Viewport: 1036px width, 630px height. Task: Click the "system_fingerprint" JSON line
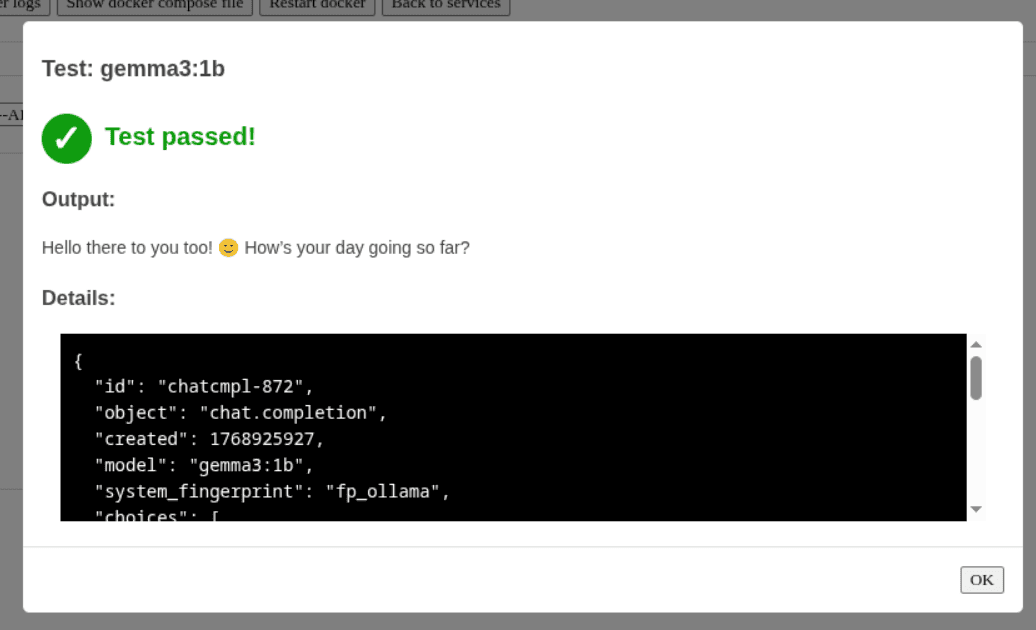tap(272, 491)
